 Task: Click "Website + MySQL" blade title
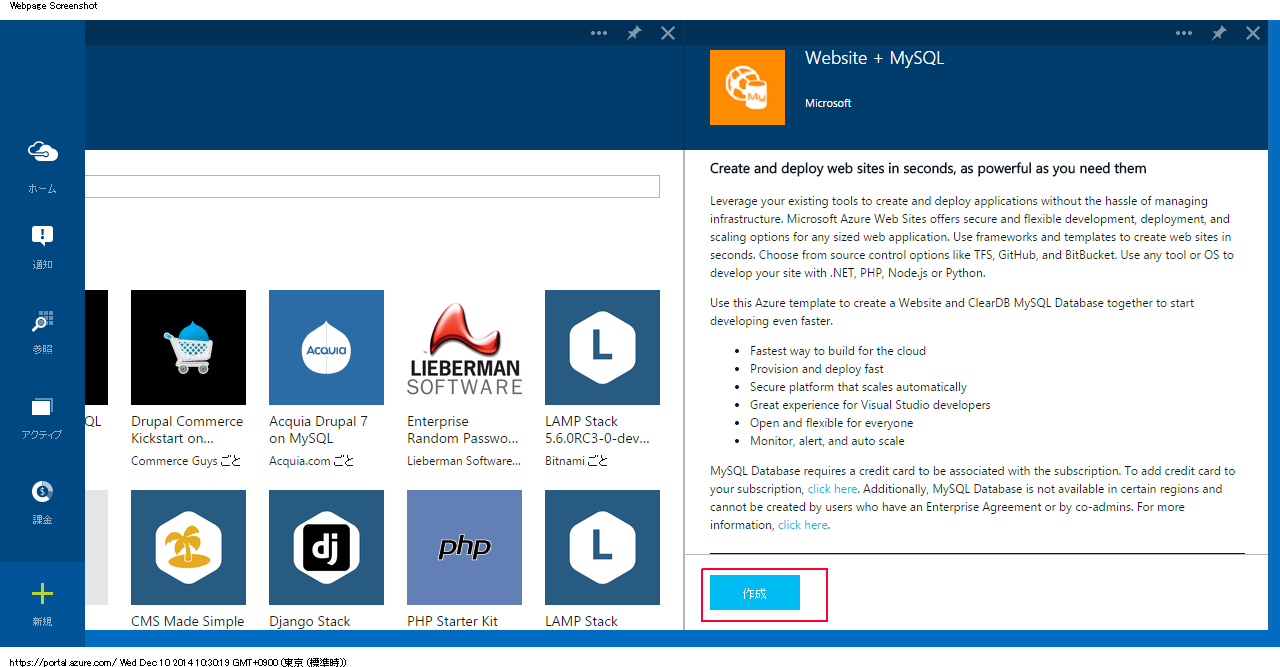pyautogui.click(x=874, y=58)
